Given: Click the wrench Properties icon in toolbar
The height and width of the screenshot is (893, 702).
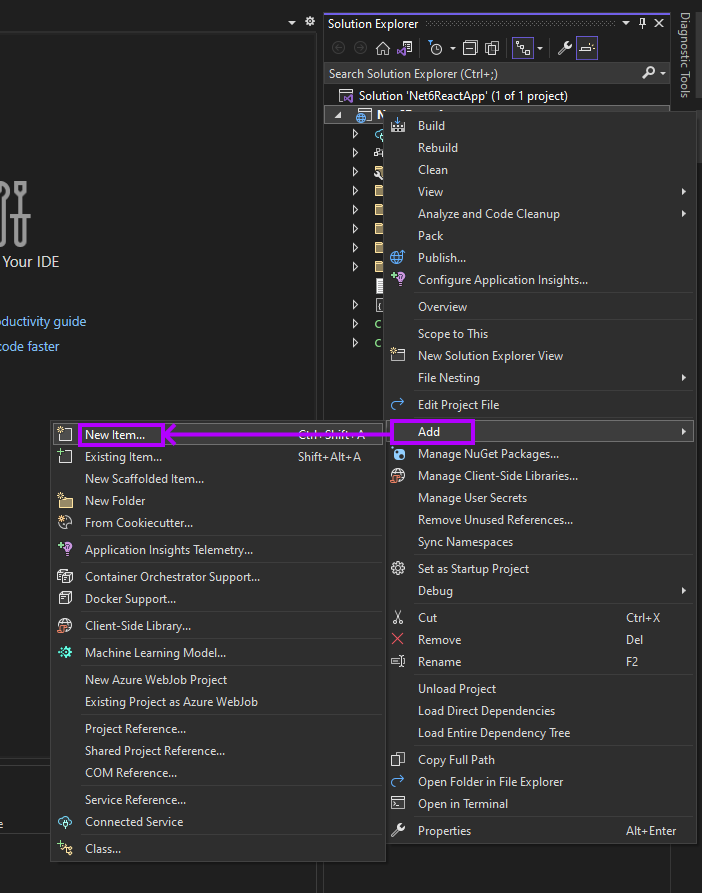Looking at the screenshot, I should click(565, 48).
